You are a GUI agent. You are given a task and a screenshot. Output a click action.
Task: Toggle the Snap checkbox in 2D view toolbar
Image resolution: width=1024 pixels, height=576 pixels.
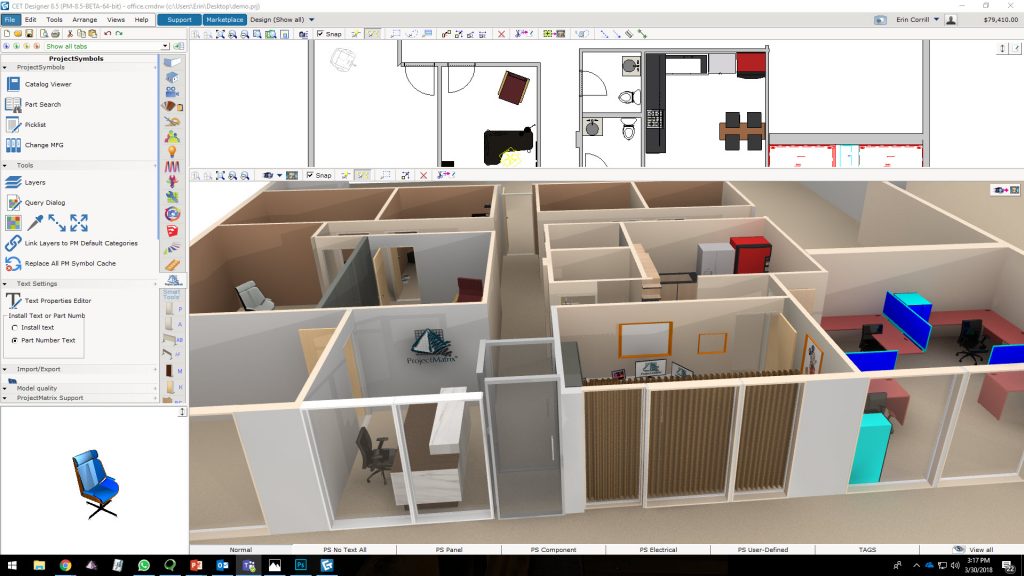point(320,34)
